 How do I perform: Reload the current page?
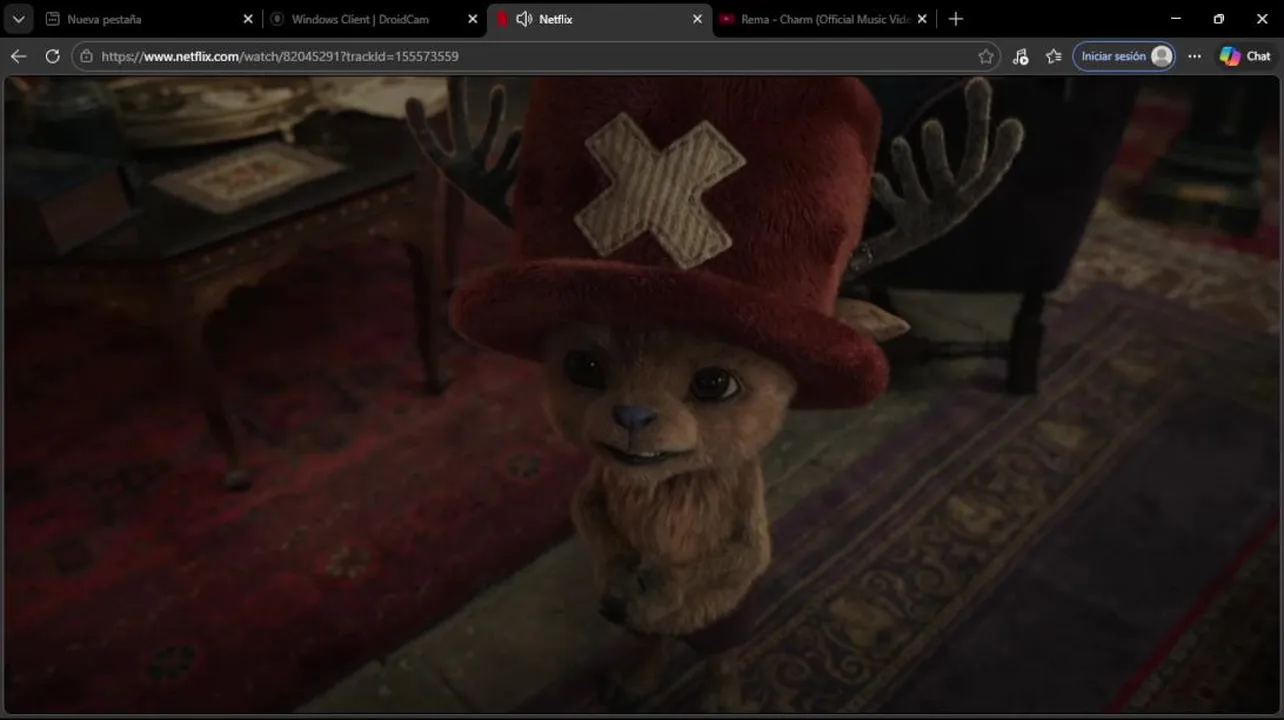pyautogui.click(x=52, y=56)
